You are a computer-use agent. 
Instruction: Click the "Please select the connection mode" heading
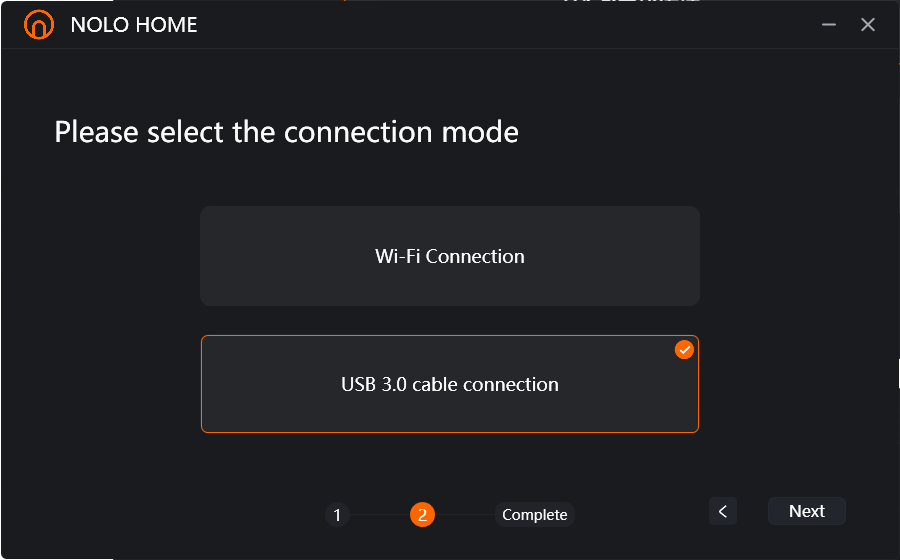pyautogui.click(x=286, y=132)
